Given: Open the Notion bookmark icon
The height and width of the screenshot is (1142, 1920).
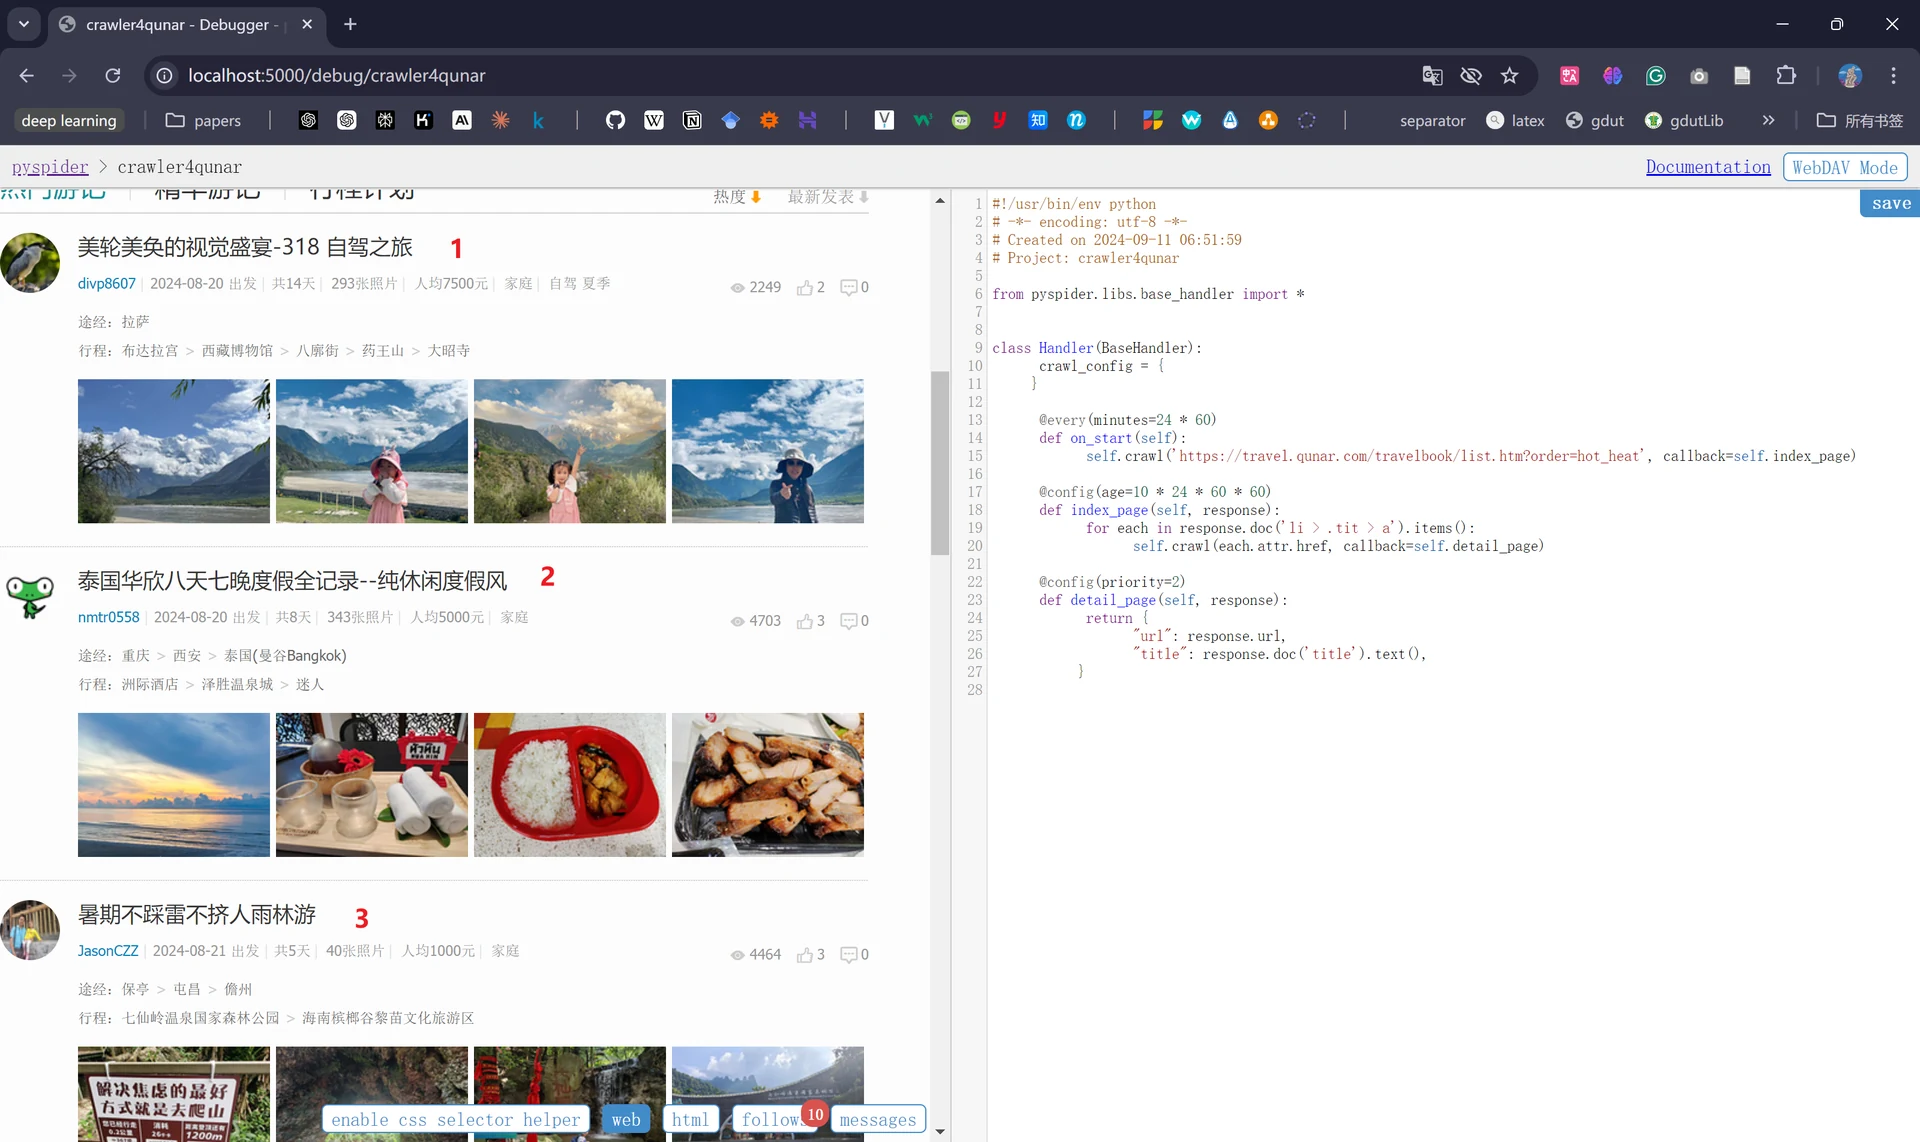Looking at the screenshot, I should tap(692, 120).
